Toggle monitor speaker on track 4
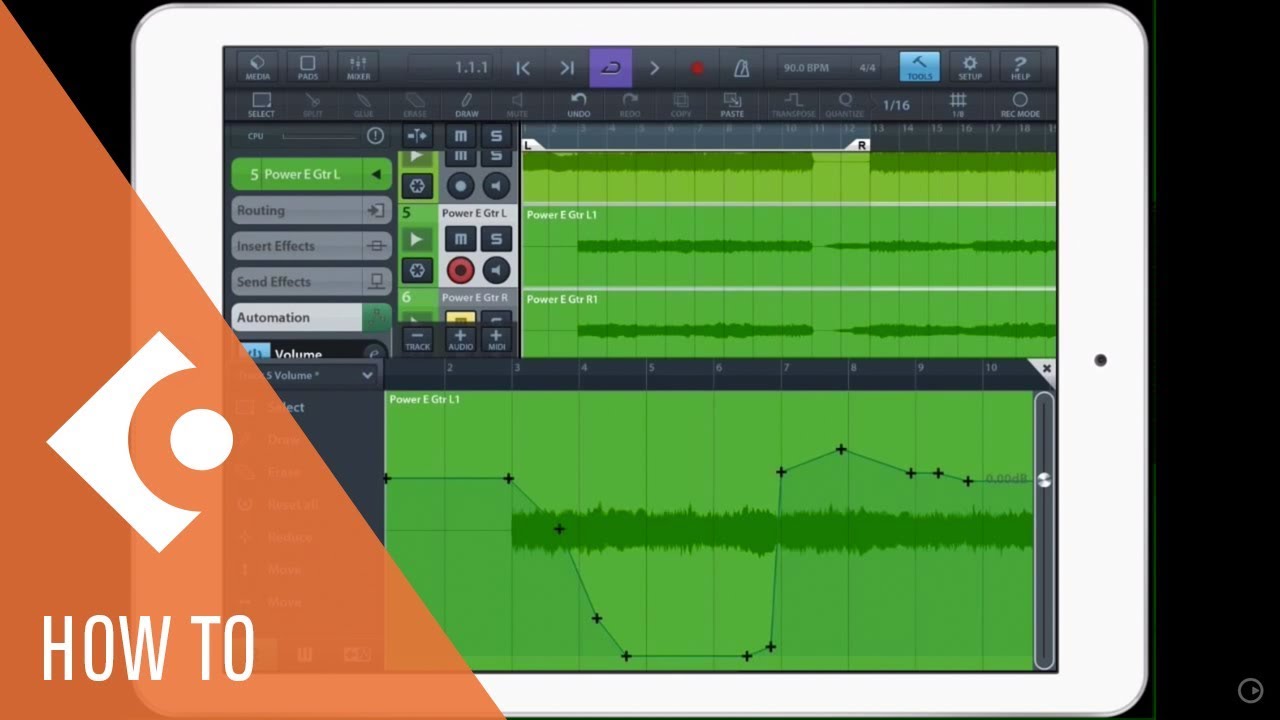Image resolution: width=1280 pixels, height=720 pixels. [496, 186]
